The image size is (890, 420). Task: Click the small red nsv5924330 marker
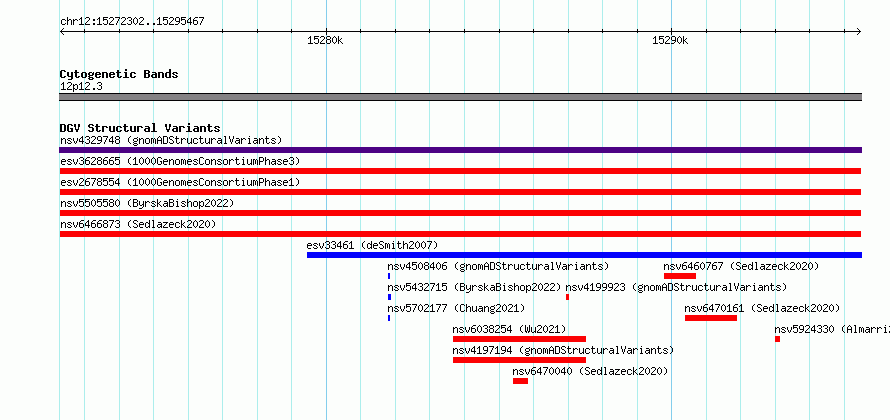(x=777, y=339)
